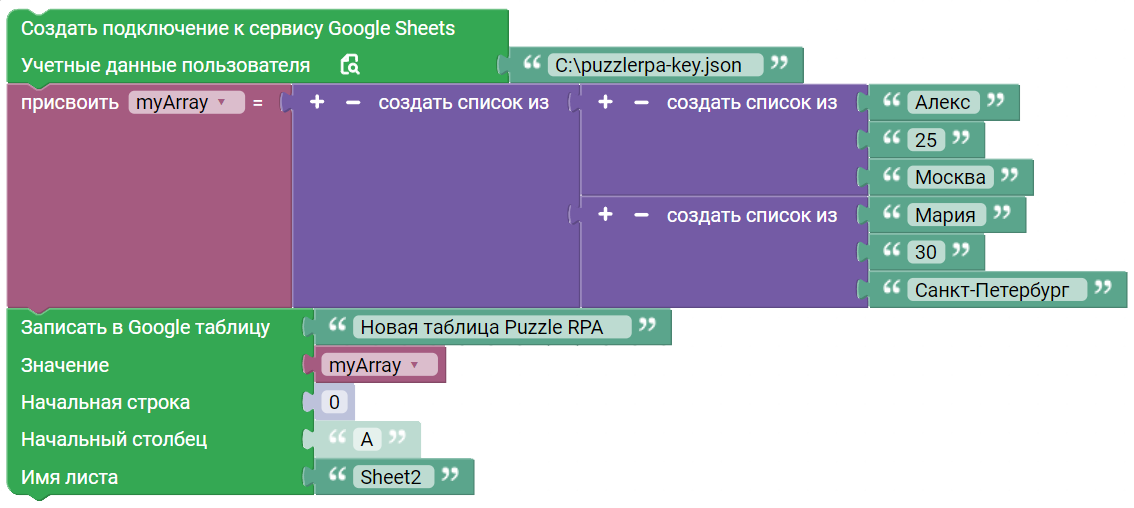Image resolution: width=1134 pixels, height=508 pixels.
Task: Click the Начальная строка label
Action: pos(106,402)
